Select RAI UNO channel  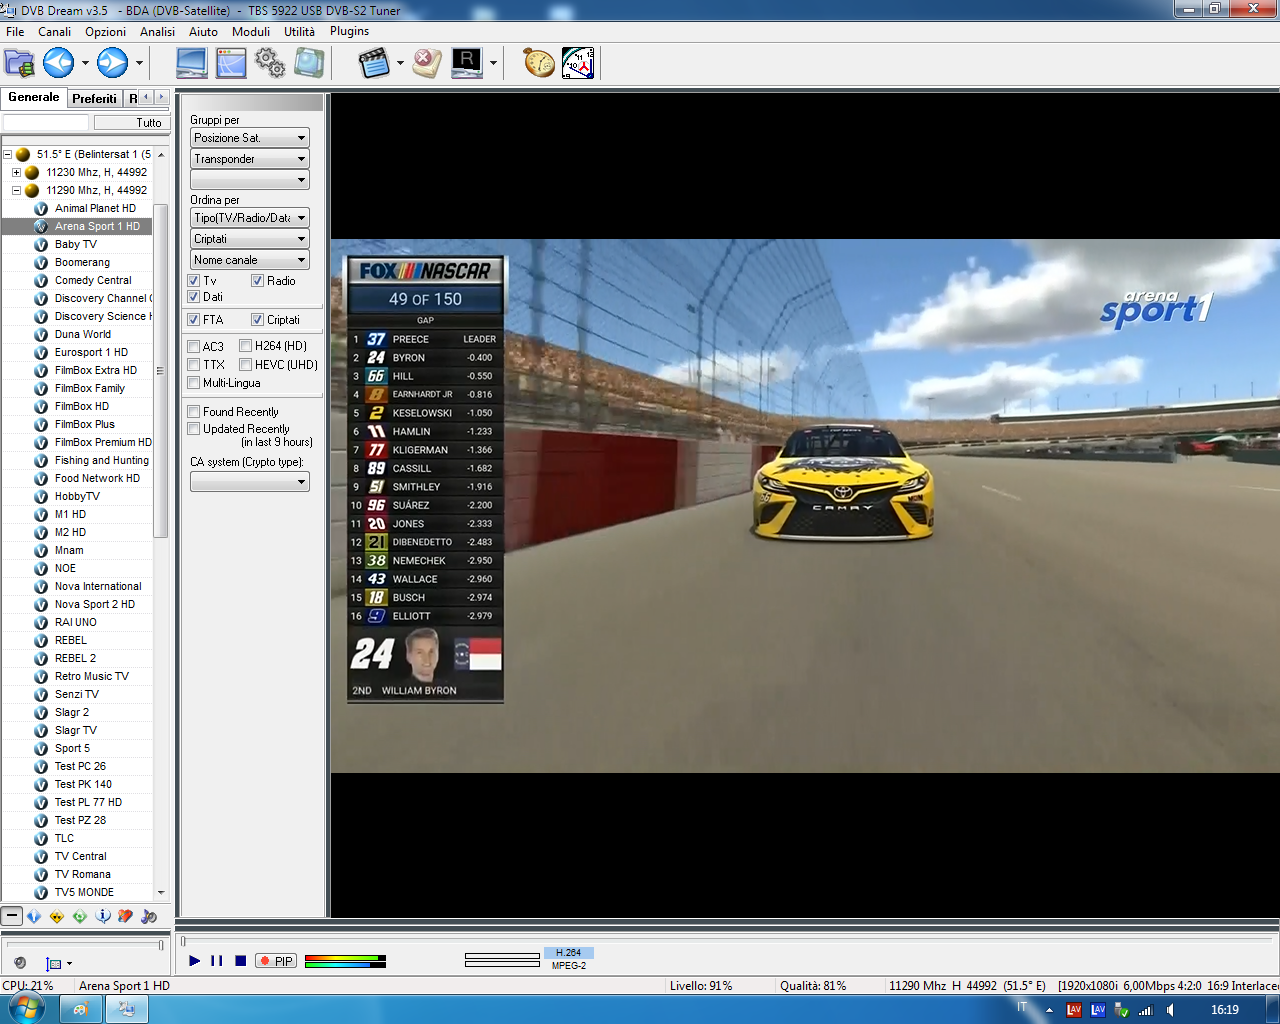76,622
